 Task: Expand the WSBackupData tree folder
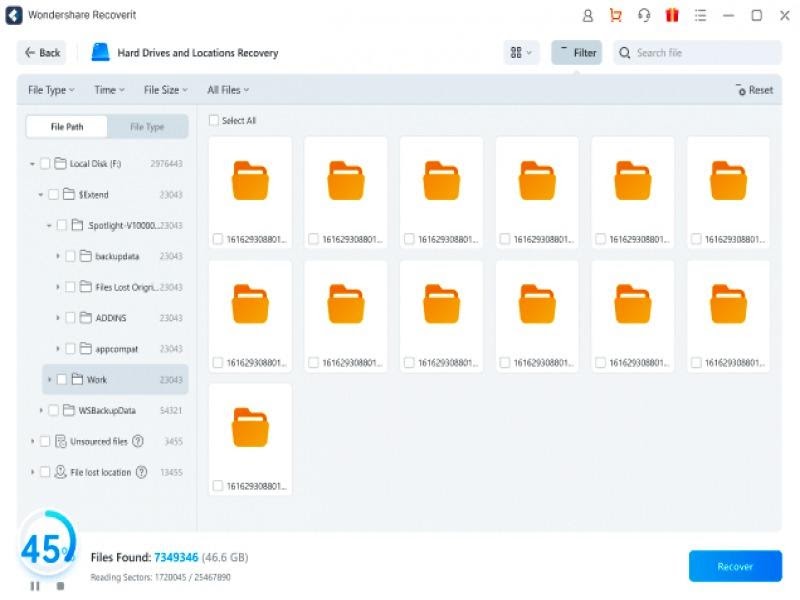pyautogui.click(x=41, y=410)
